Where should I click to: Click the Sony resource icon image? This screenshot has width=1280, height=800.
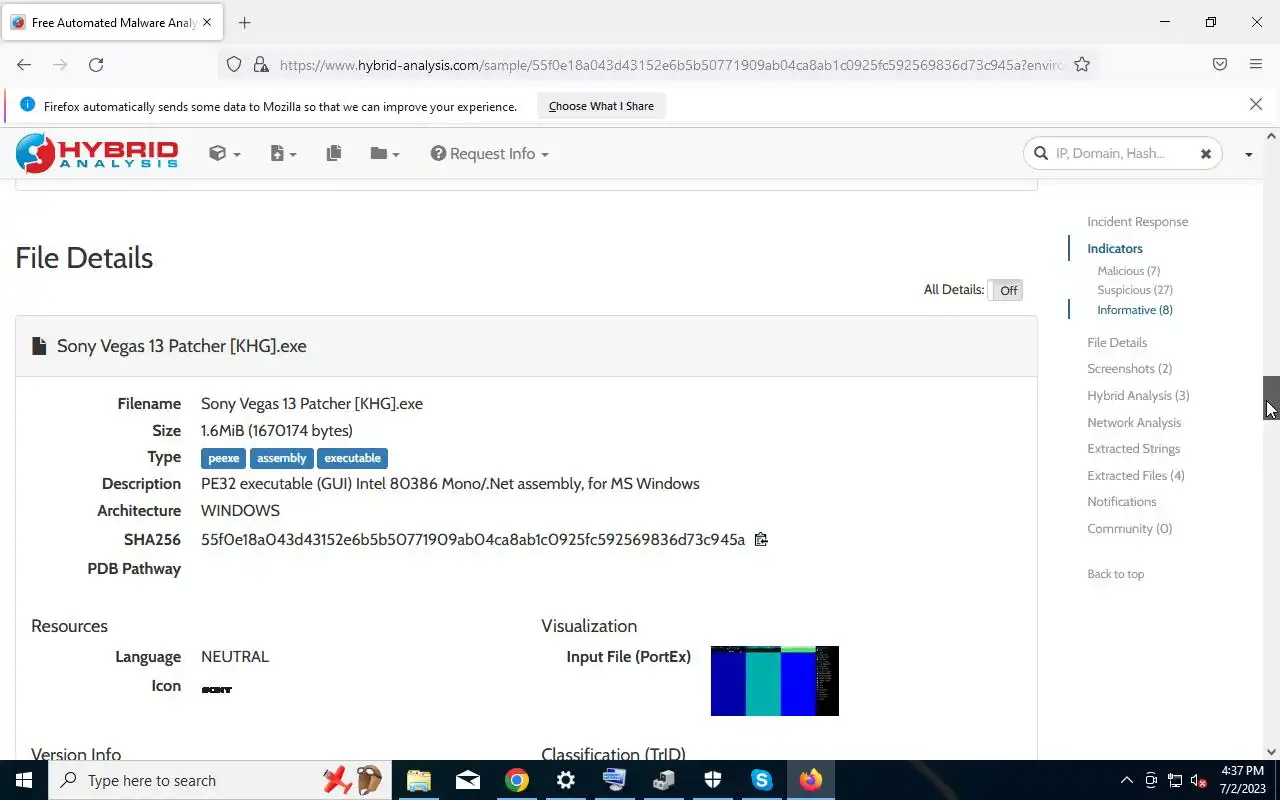click(216, 689)
